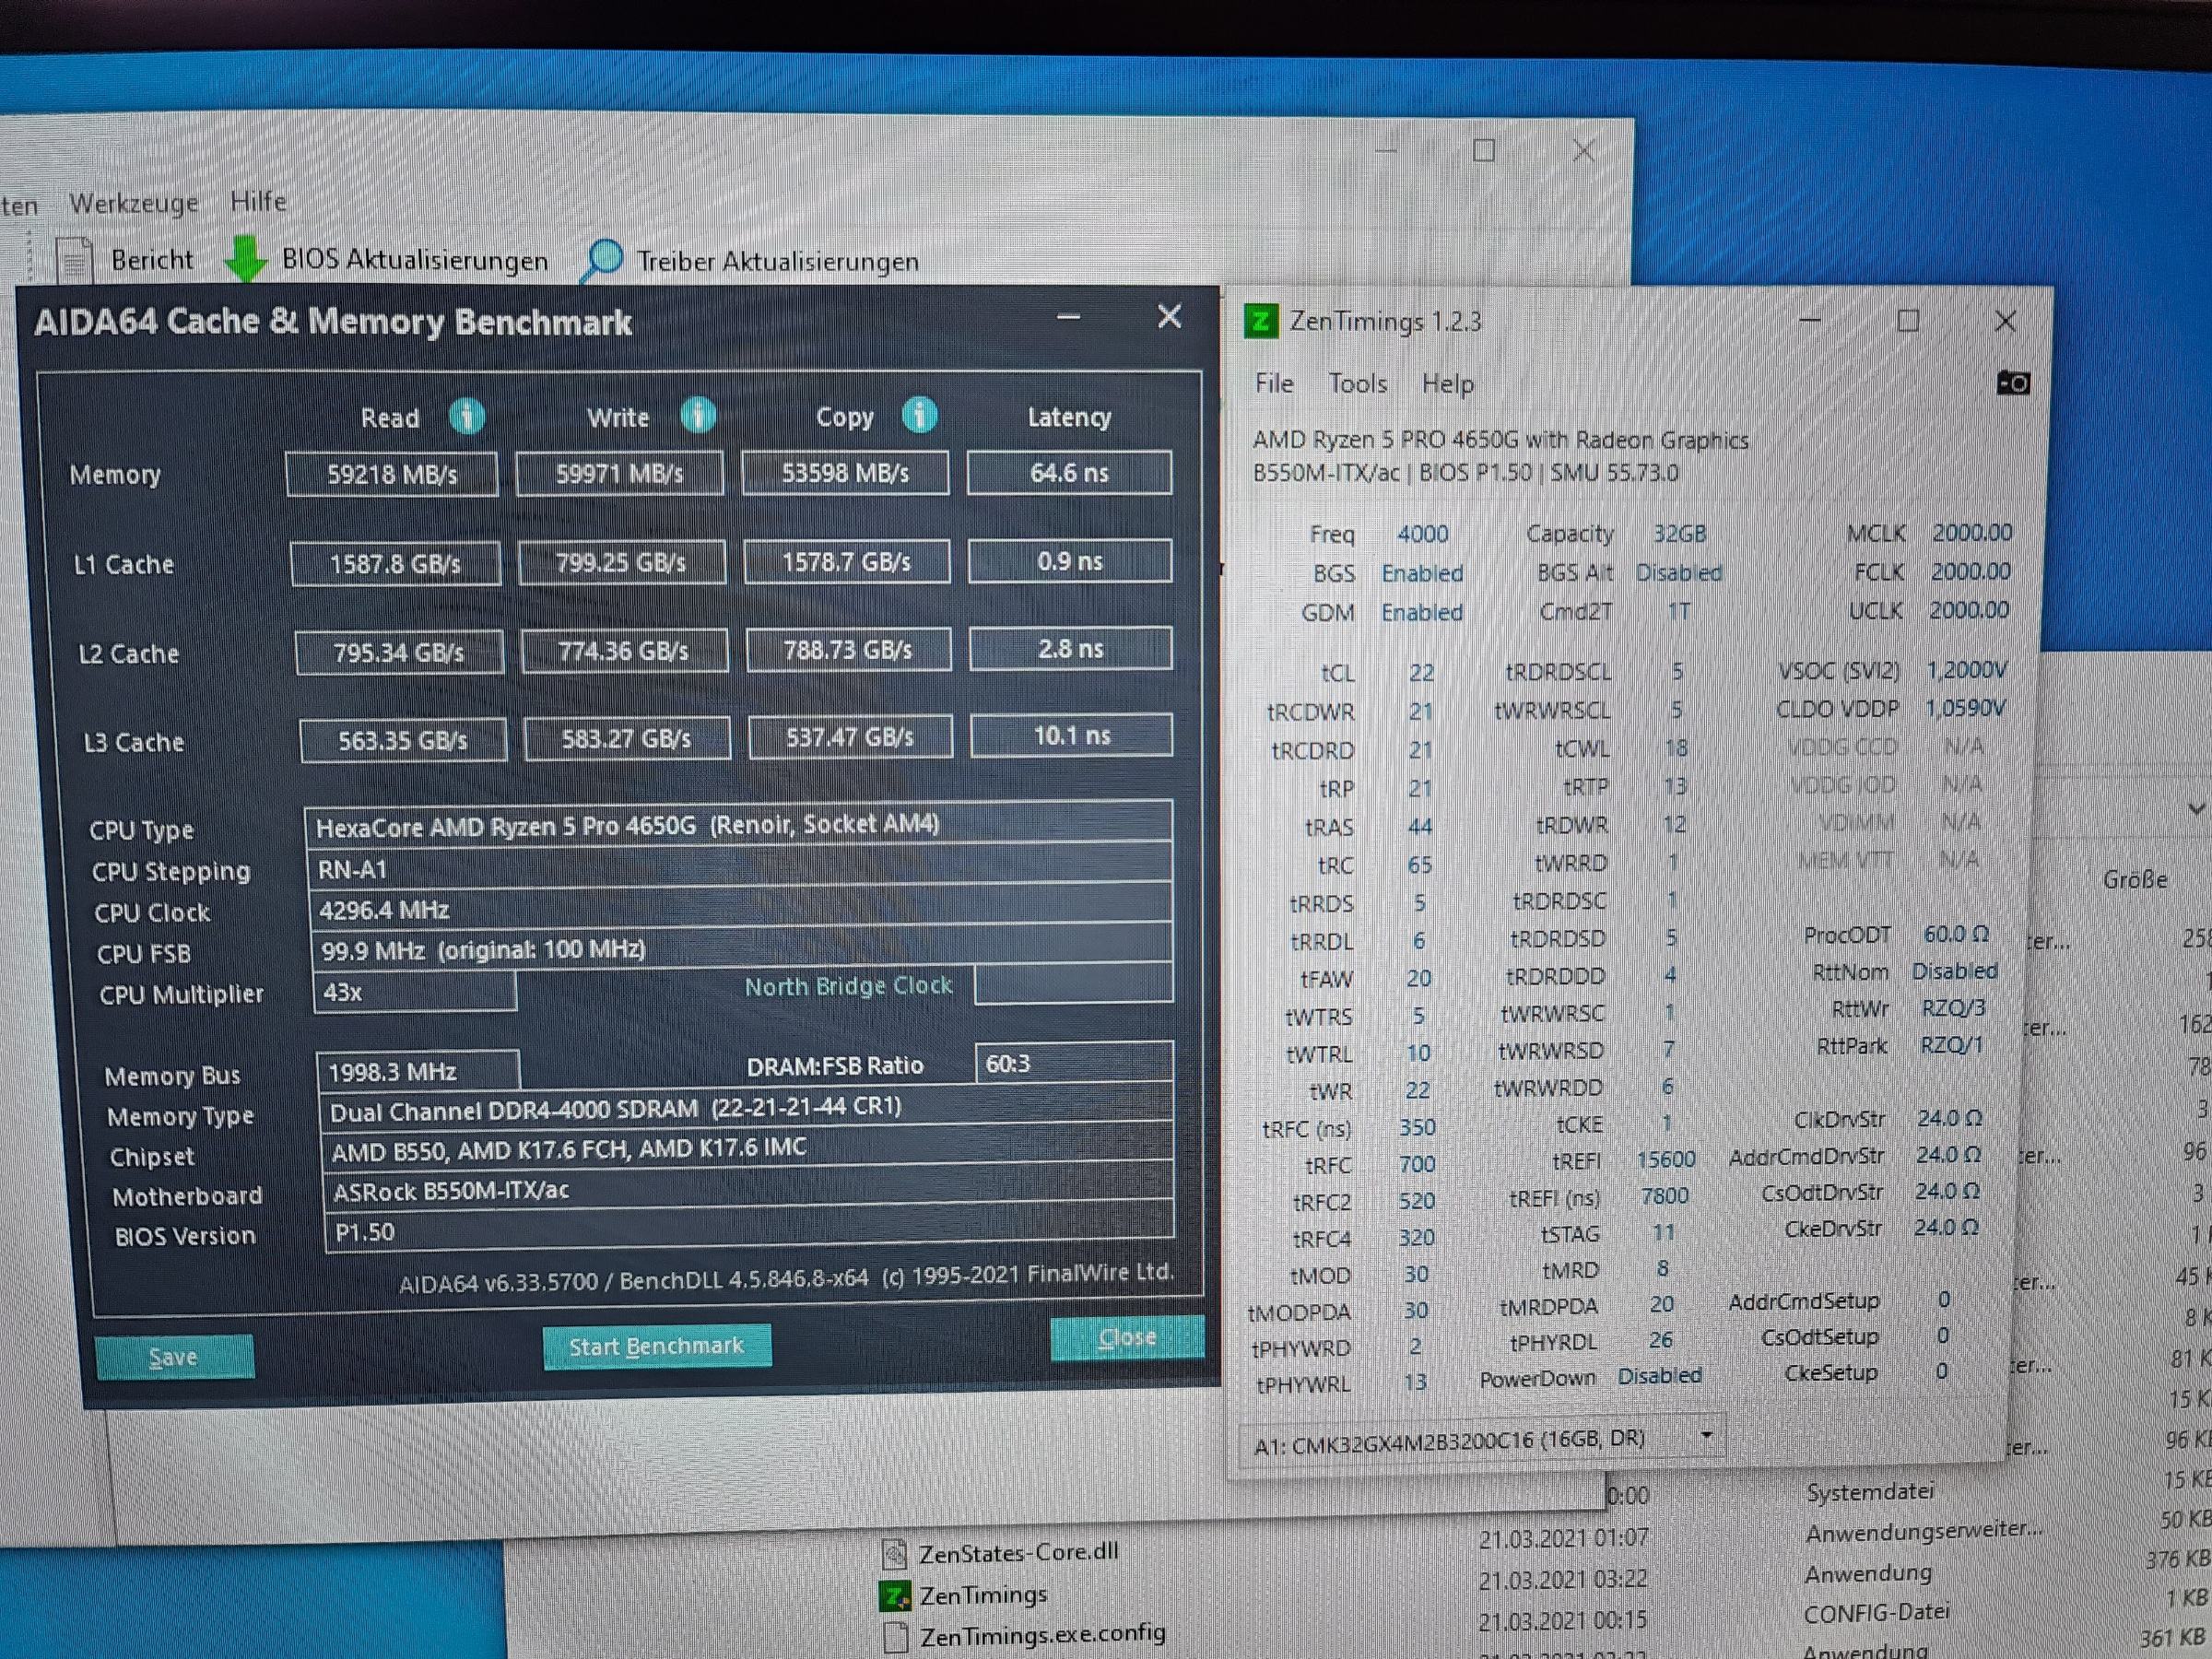The height and width of the screenshot is (1659, 2212).
Task: Click the Memory Latency value 64.6 ns
Action: click(x=1069, y=472)
